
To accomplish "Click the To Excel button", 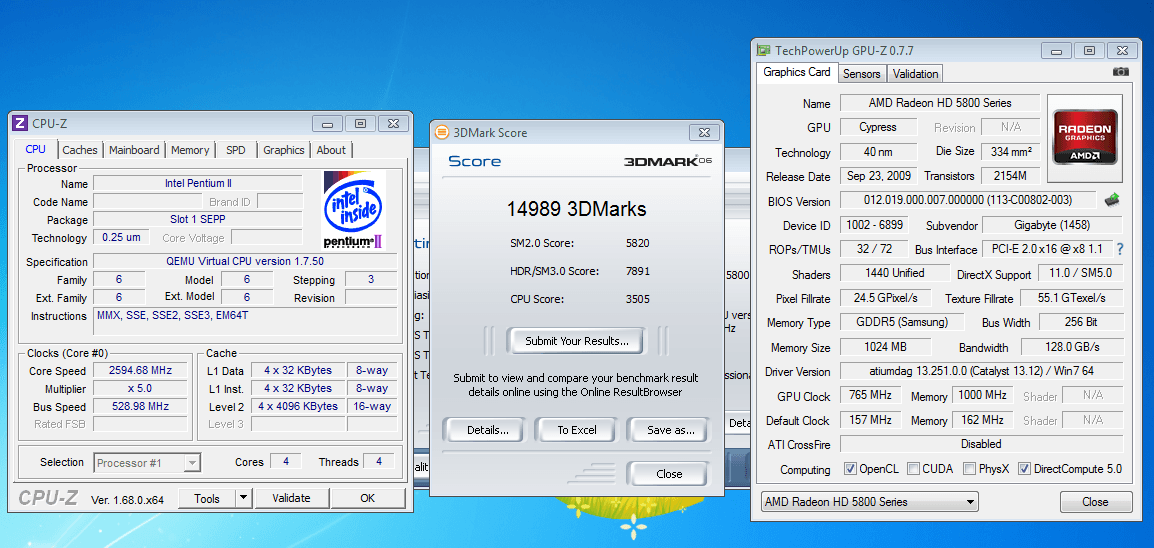I will click(576, 430).
